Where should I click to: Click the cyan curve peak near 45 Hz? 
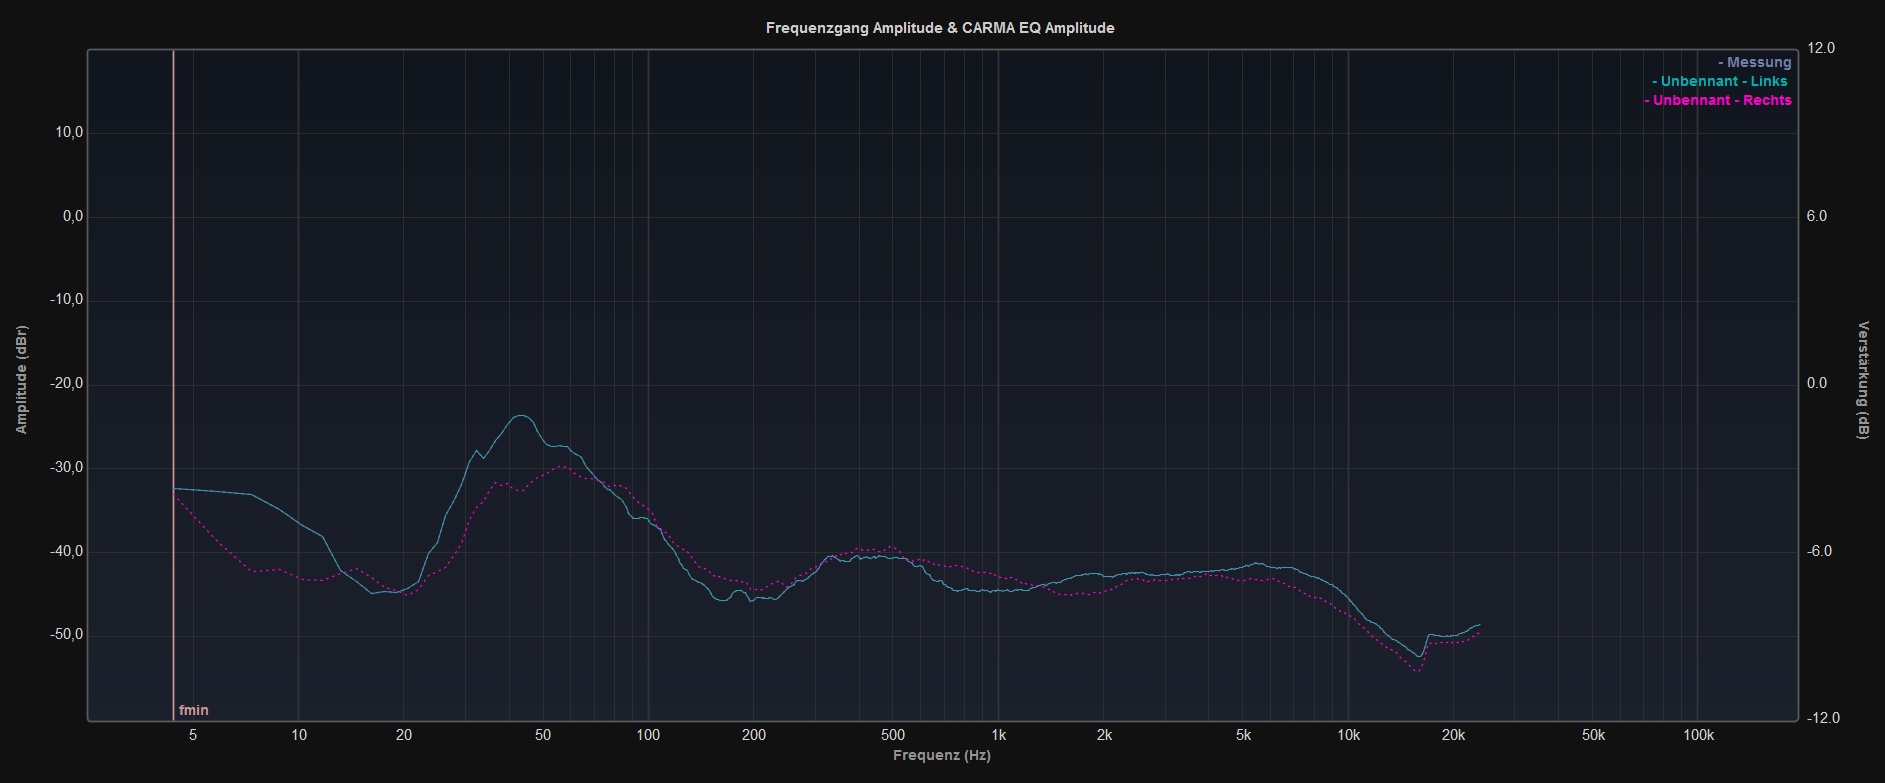point(521,416)
